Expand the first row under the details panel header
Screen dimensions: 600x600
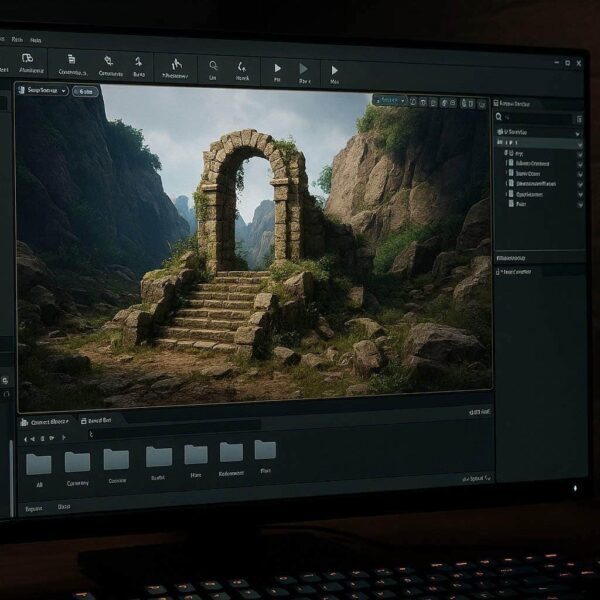(514, 272)
